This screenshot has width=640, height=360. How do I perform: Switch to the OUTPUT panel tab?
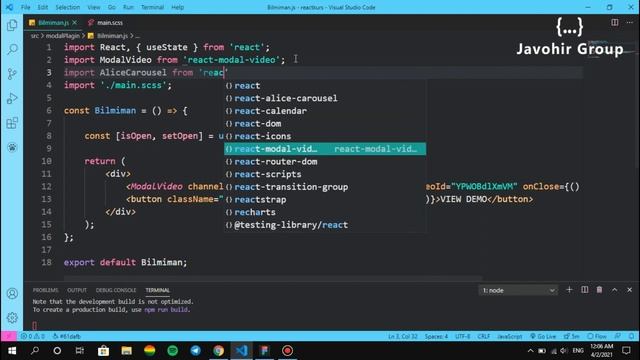[77, 290]
